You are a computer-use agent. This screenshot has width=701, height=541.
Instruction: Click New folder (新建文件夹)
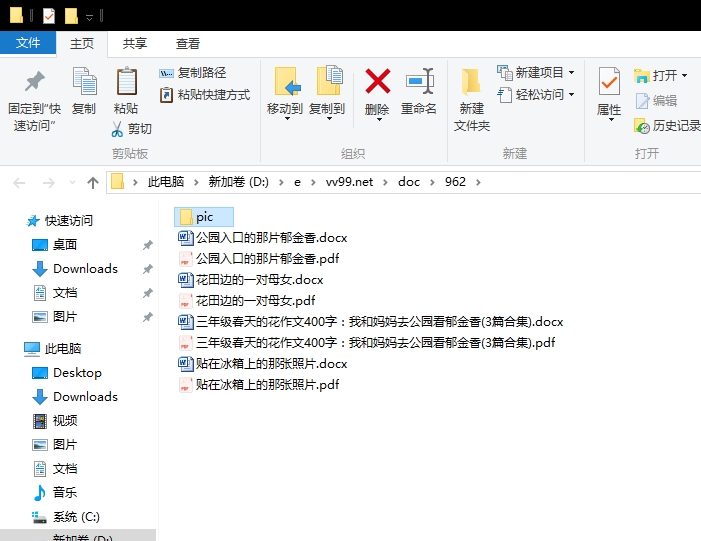pos(472,99)
